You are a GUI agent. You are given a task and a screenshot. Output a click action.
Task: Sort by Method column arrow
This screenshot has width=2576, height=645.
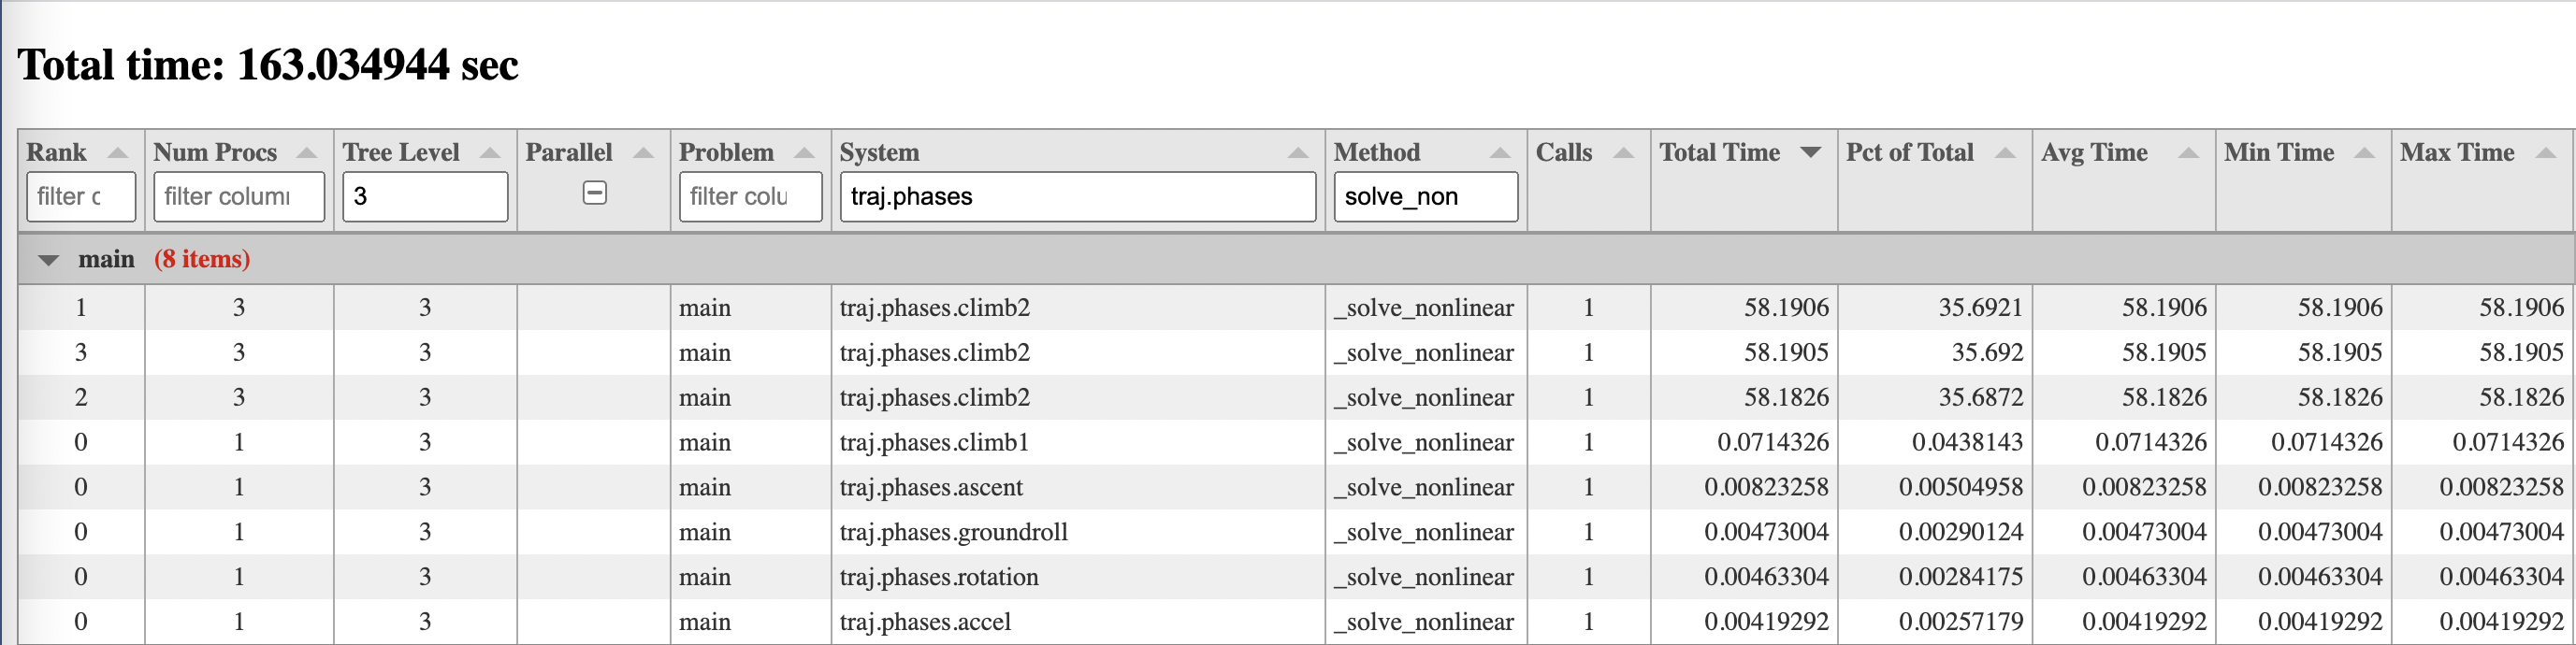pos(1500,153)
